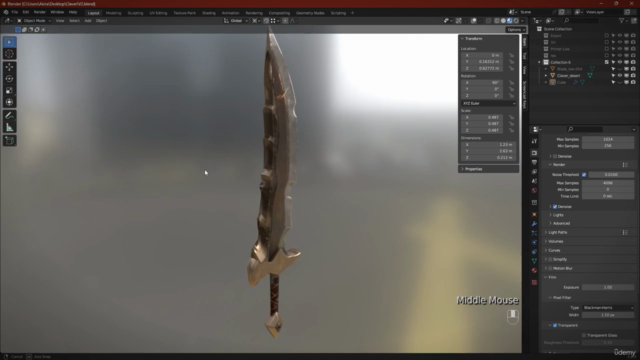Viewport: 640px width, 360px height.
Task: Open the Tool properties tab
Action: click(x=534, y=141)
